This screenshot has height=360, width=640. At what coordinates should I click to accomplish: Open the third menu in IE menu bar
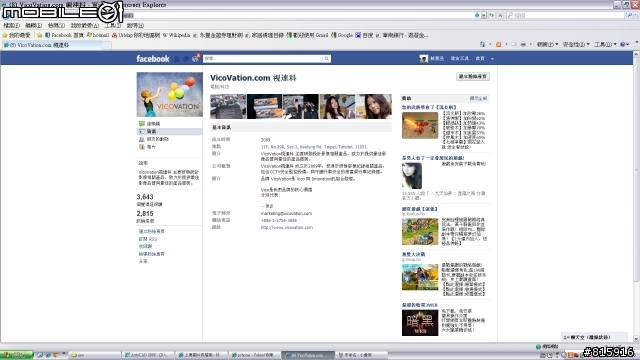tap(56, 25)
